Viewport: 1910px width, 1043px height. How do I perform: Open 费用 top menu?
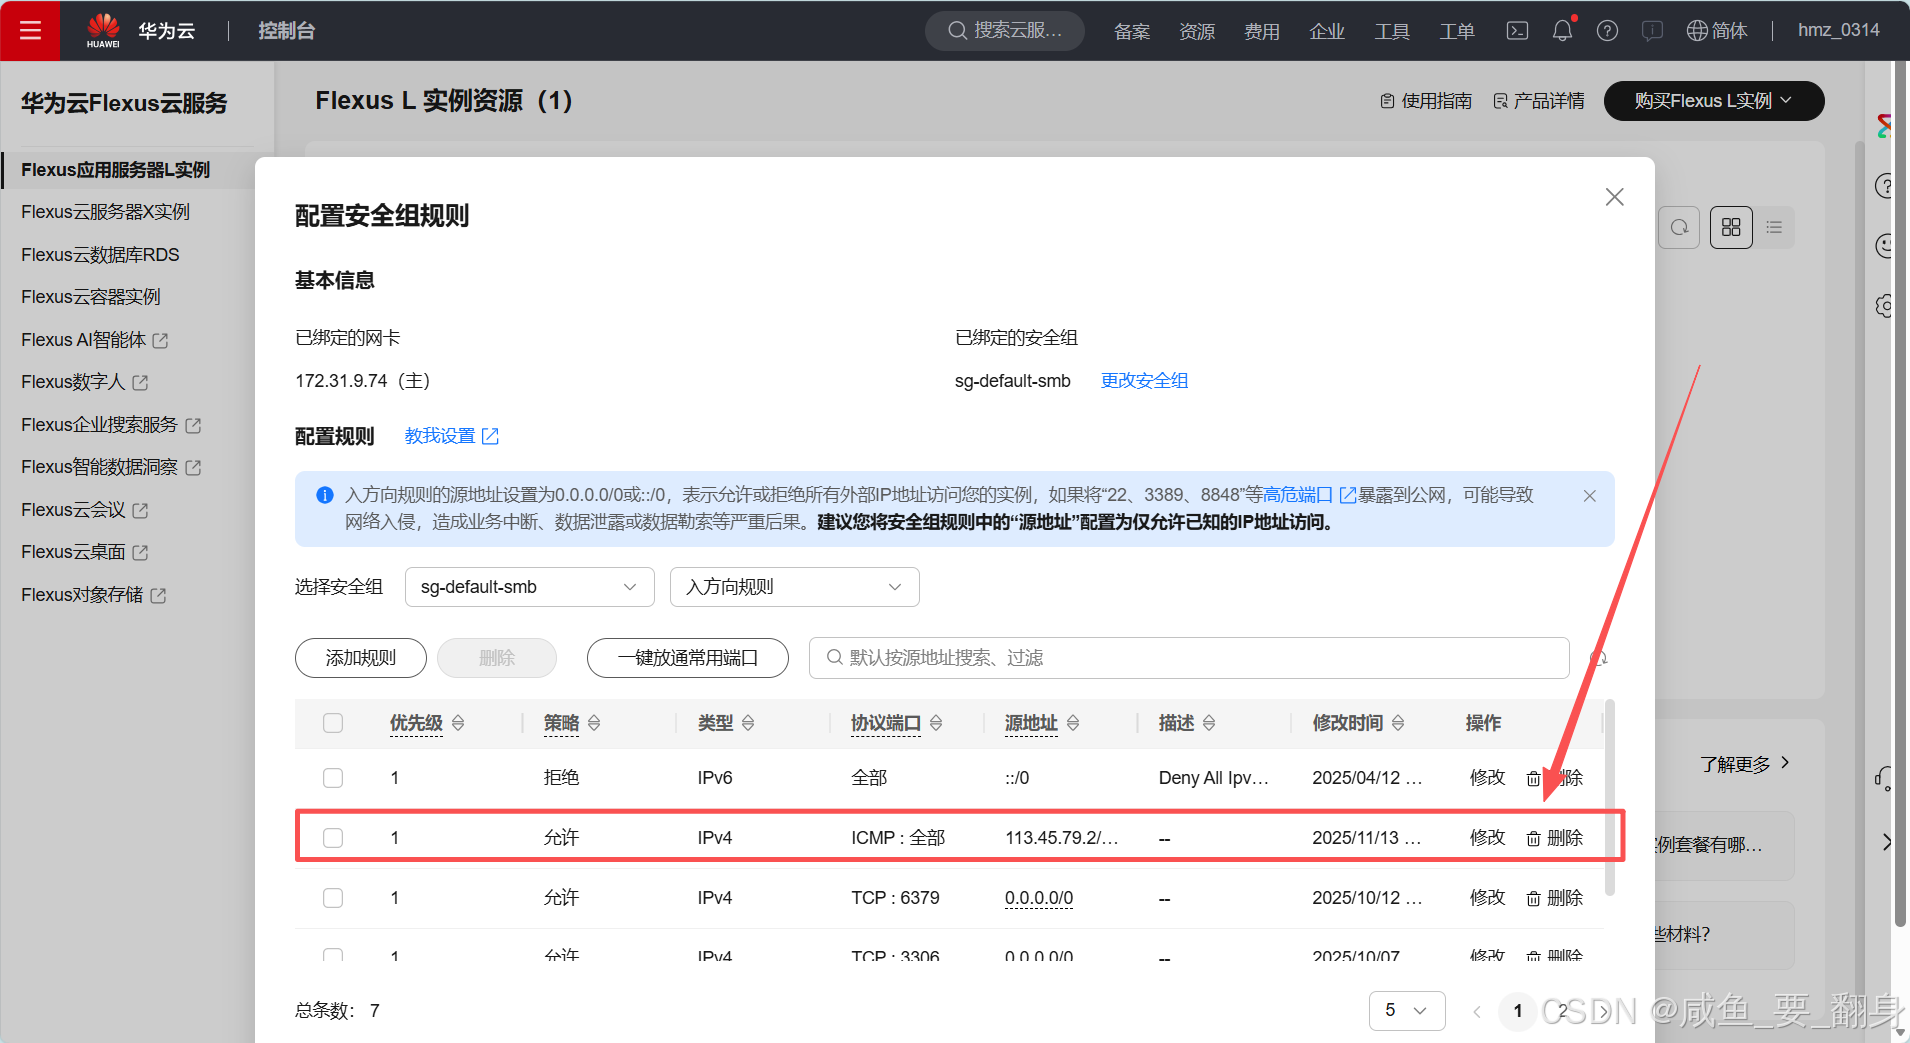(x=1262, y=31)
